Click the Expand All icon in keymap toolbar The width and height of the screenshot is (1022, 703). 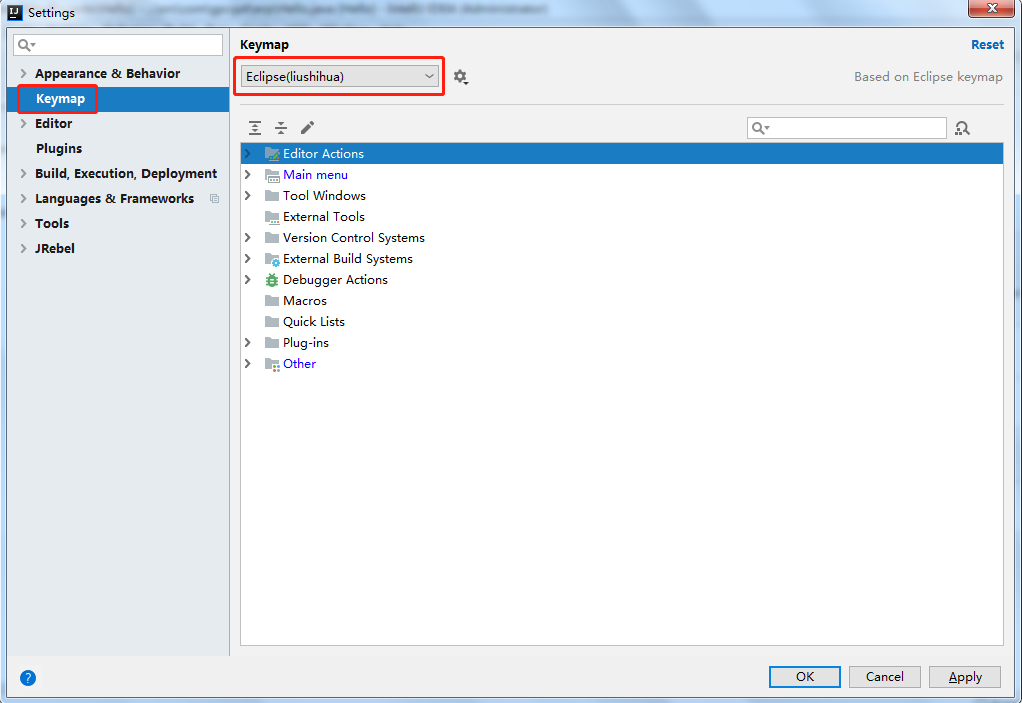click(x=255, y=128)
